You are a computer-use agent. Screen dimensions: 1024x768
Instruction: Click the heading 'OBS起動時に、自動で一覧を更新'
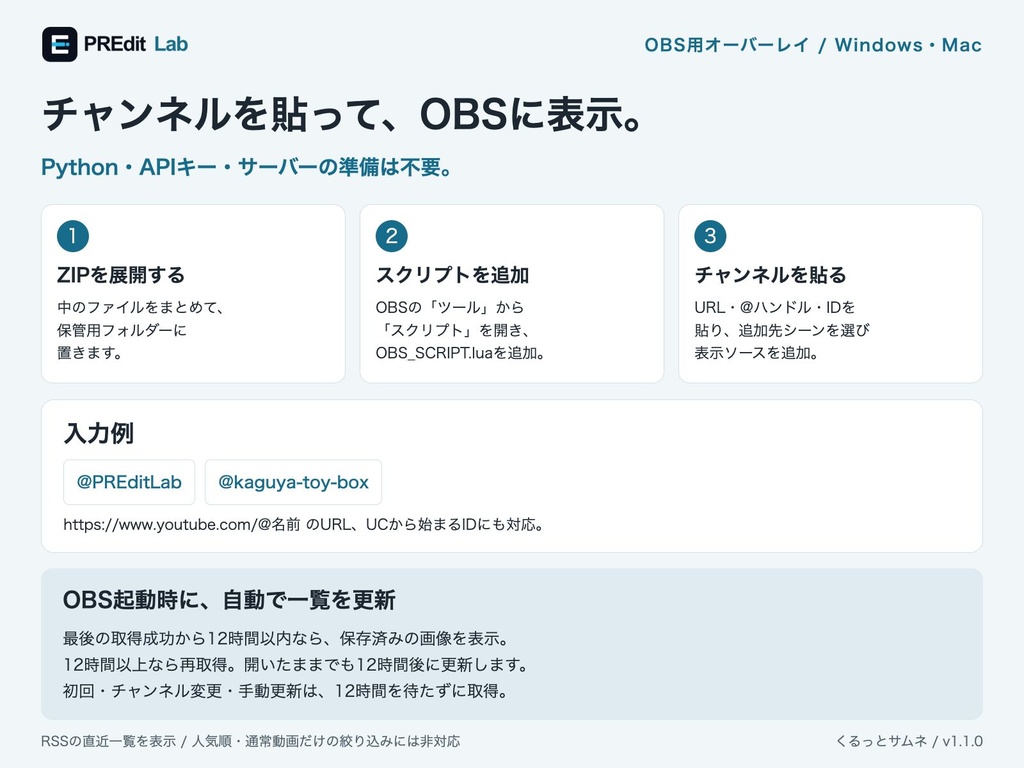tap(229, 600)
